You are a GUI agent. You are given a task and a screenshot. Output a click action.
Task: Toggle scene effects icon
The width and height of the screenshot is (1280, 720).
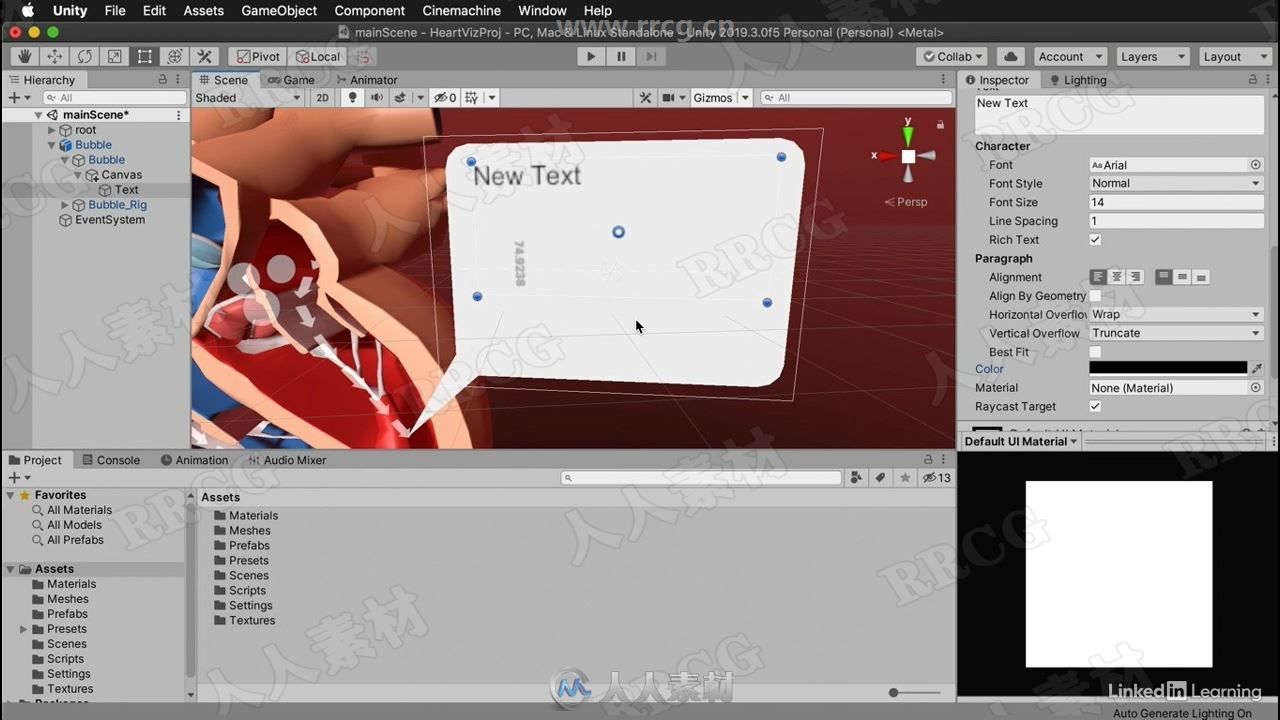[x=400, y=98]
